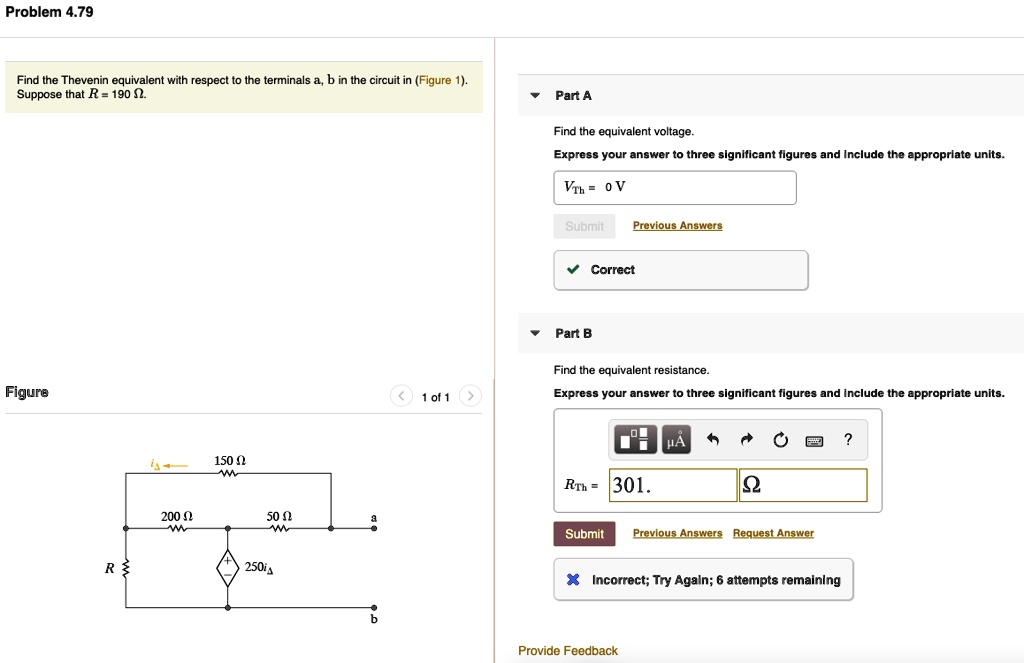Click the green Correct checkmark icon
1024x663 pixels.
point(572,269)
